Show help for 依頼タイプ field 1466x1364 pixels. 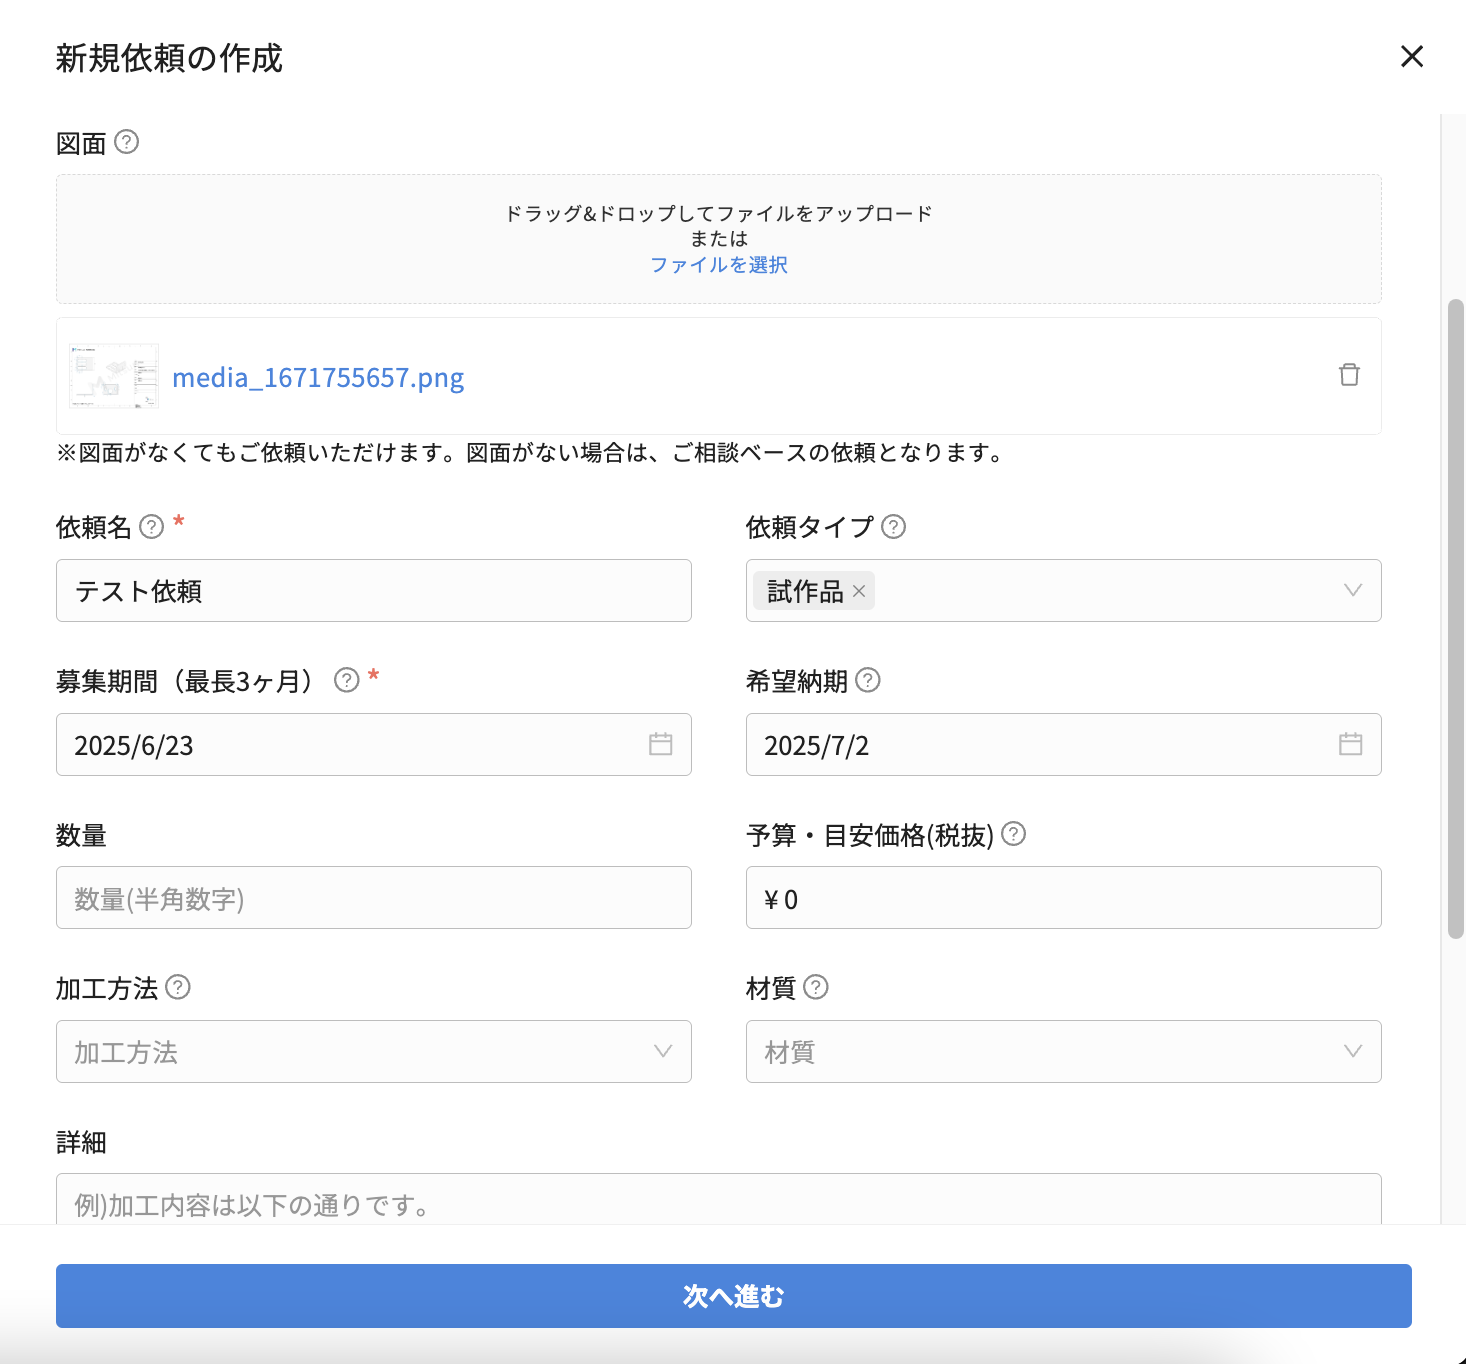pyautogui.click(x=894, y=526)
